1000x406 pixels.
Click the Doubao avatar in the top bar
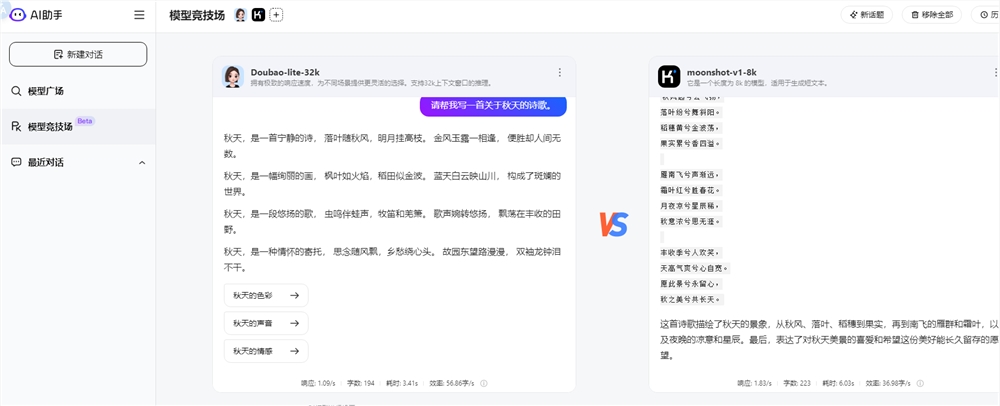(240, 15)
